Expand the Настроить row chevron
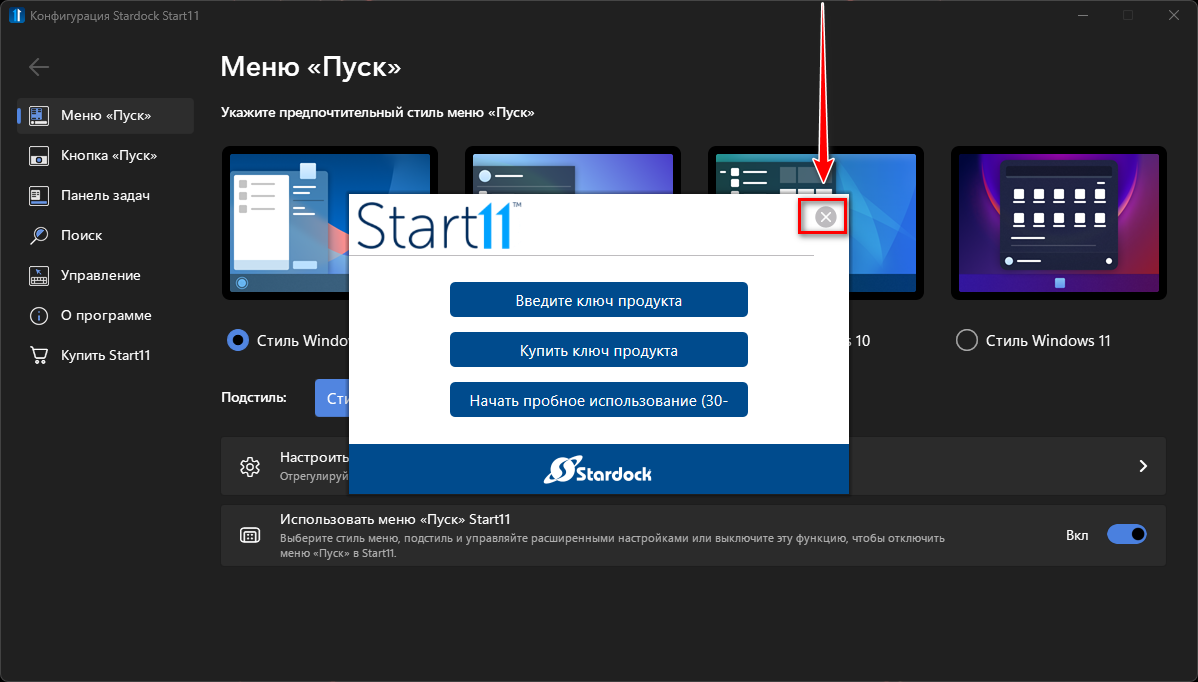 [1143, 466]
